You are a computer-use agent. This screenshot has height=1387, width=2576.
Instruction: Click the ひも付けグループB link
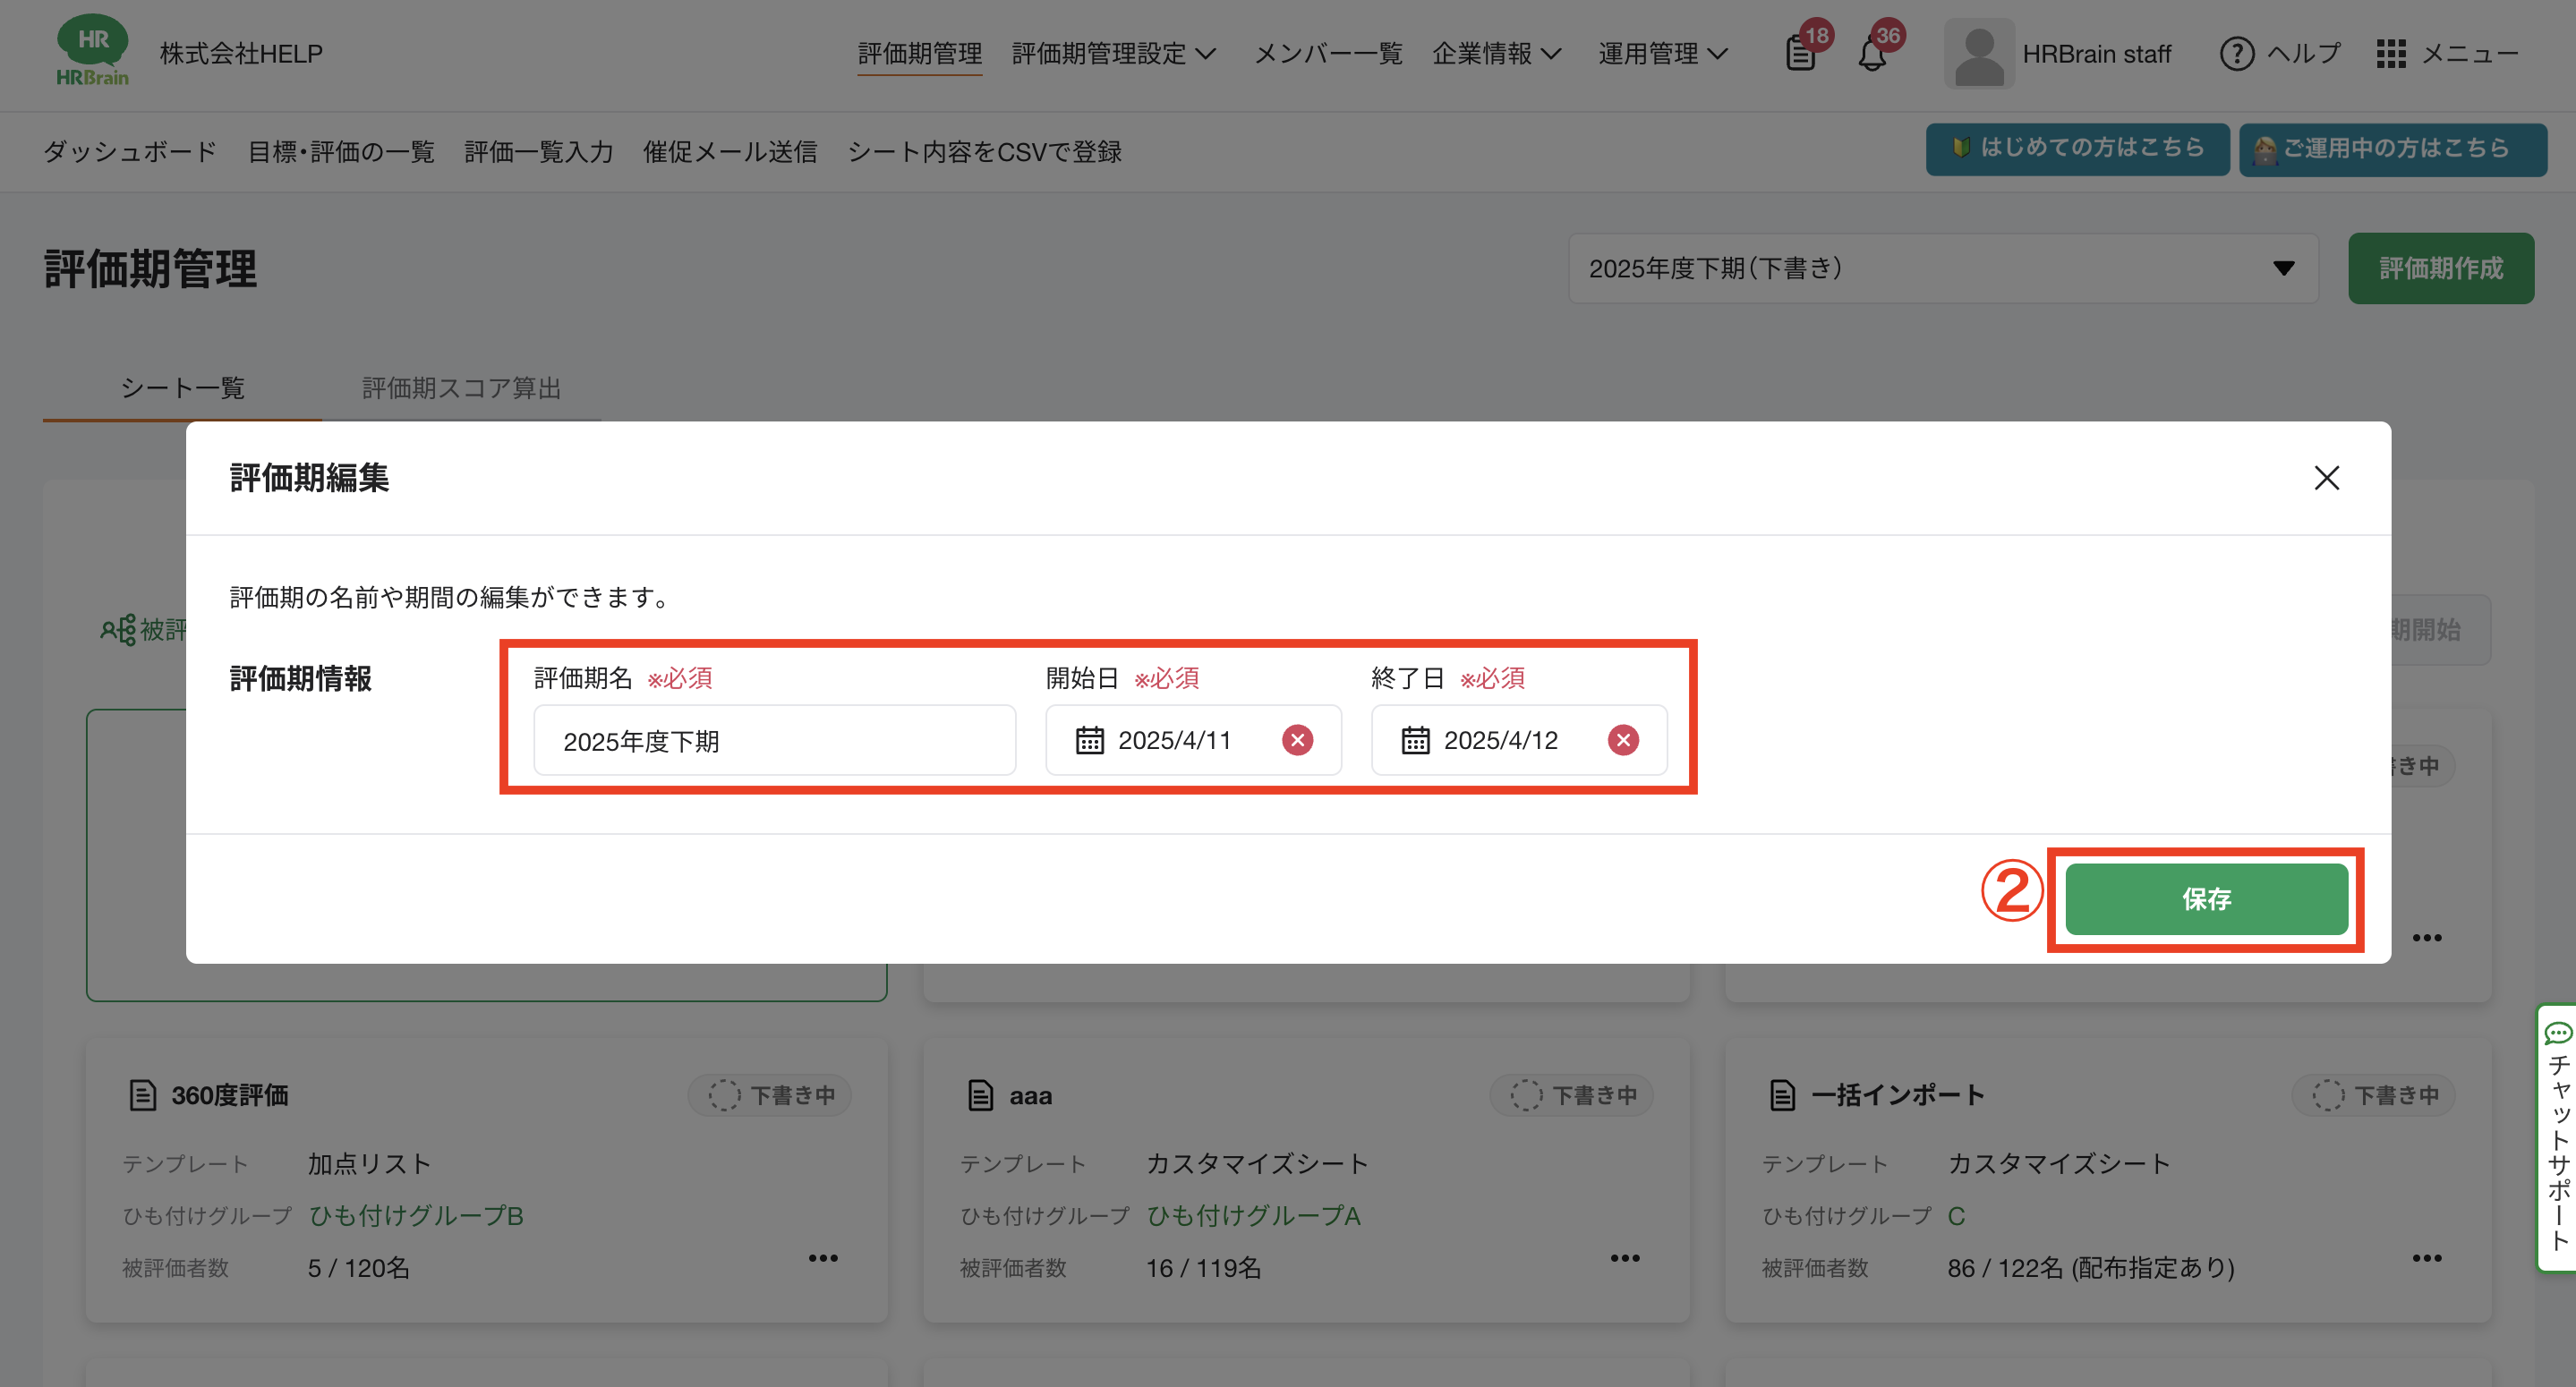click(416, 1216)
